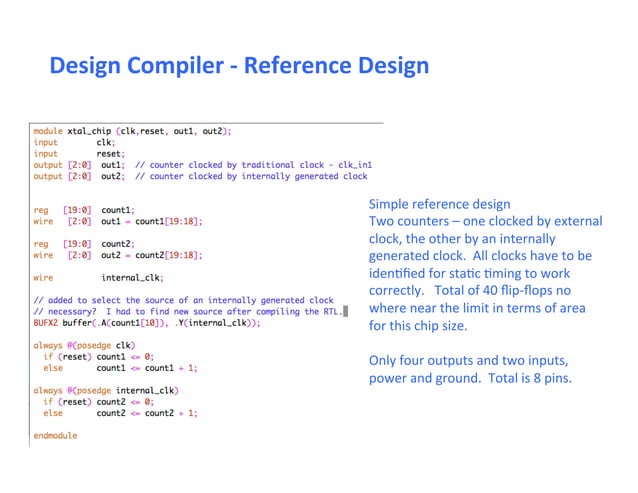Click 'for this chip size.' text line
Image resolution: width=638 pixels, height=493 pixels.
pos(418,326)
